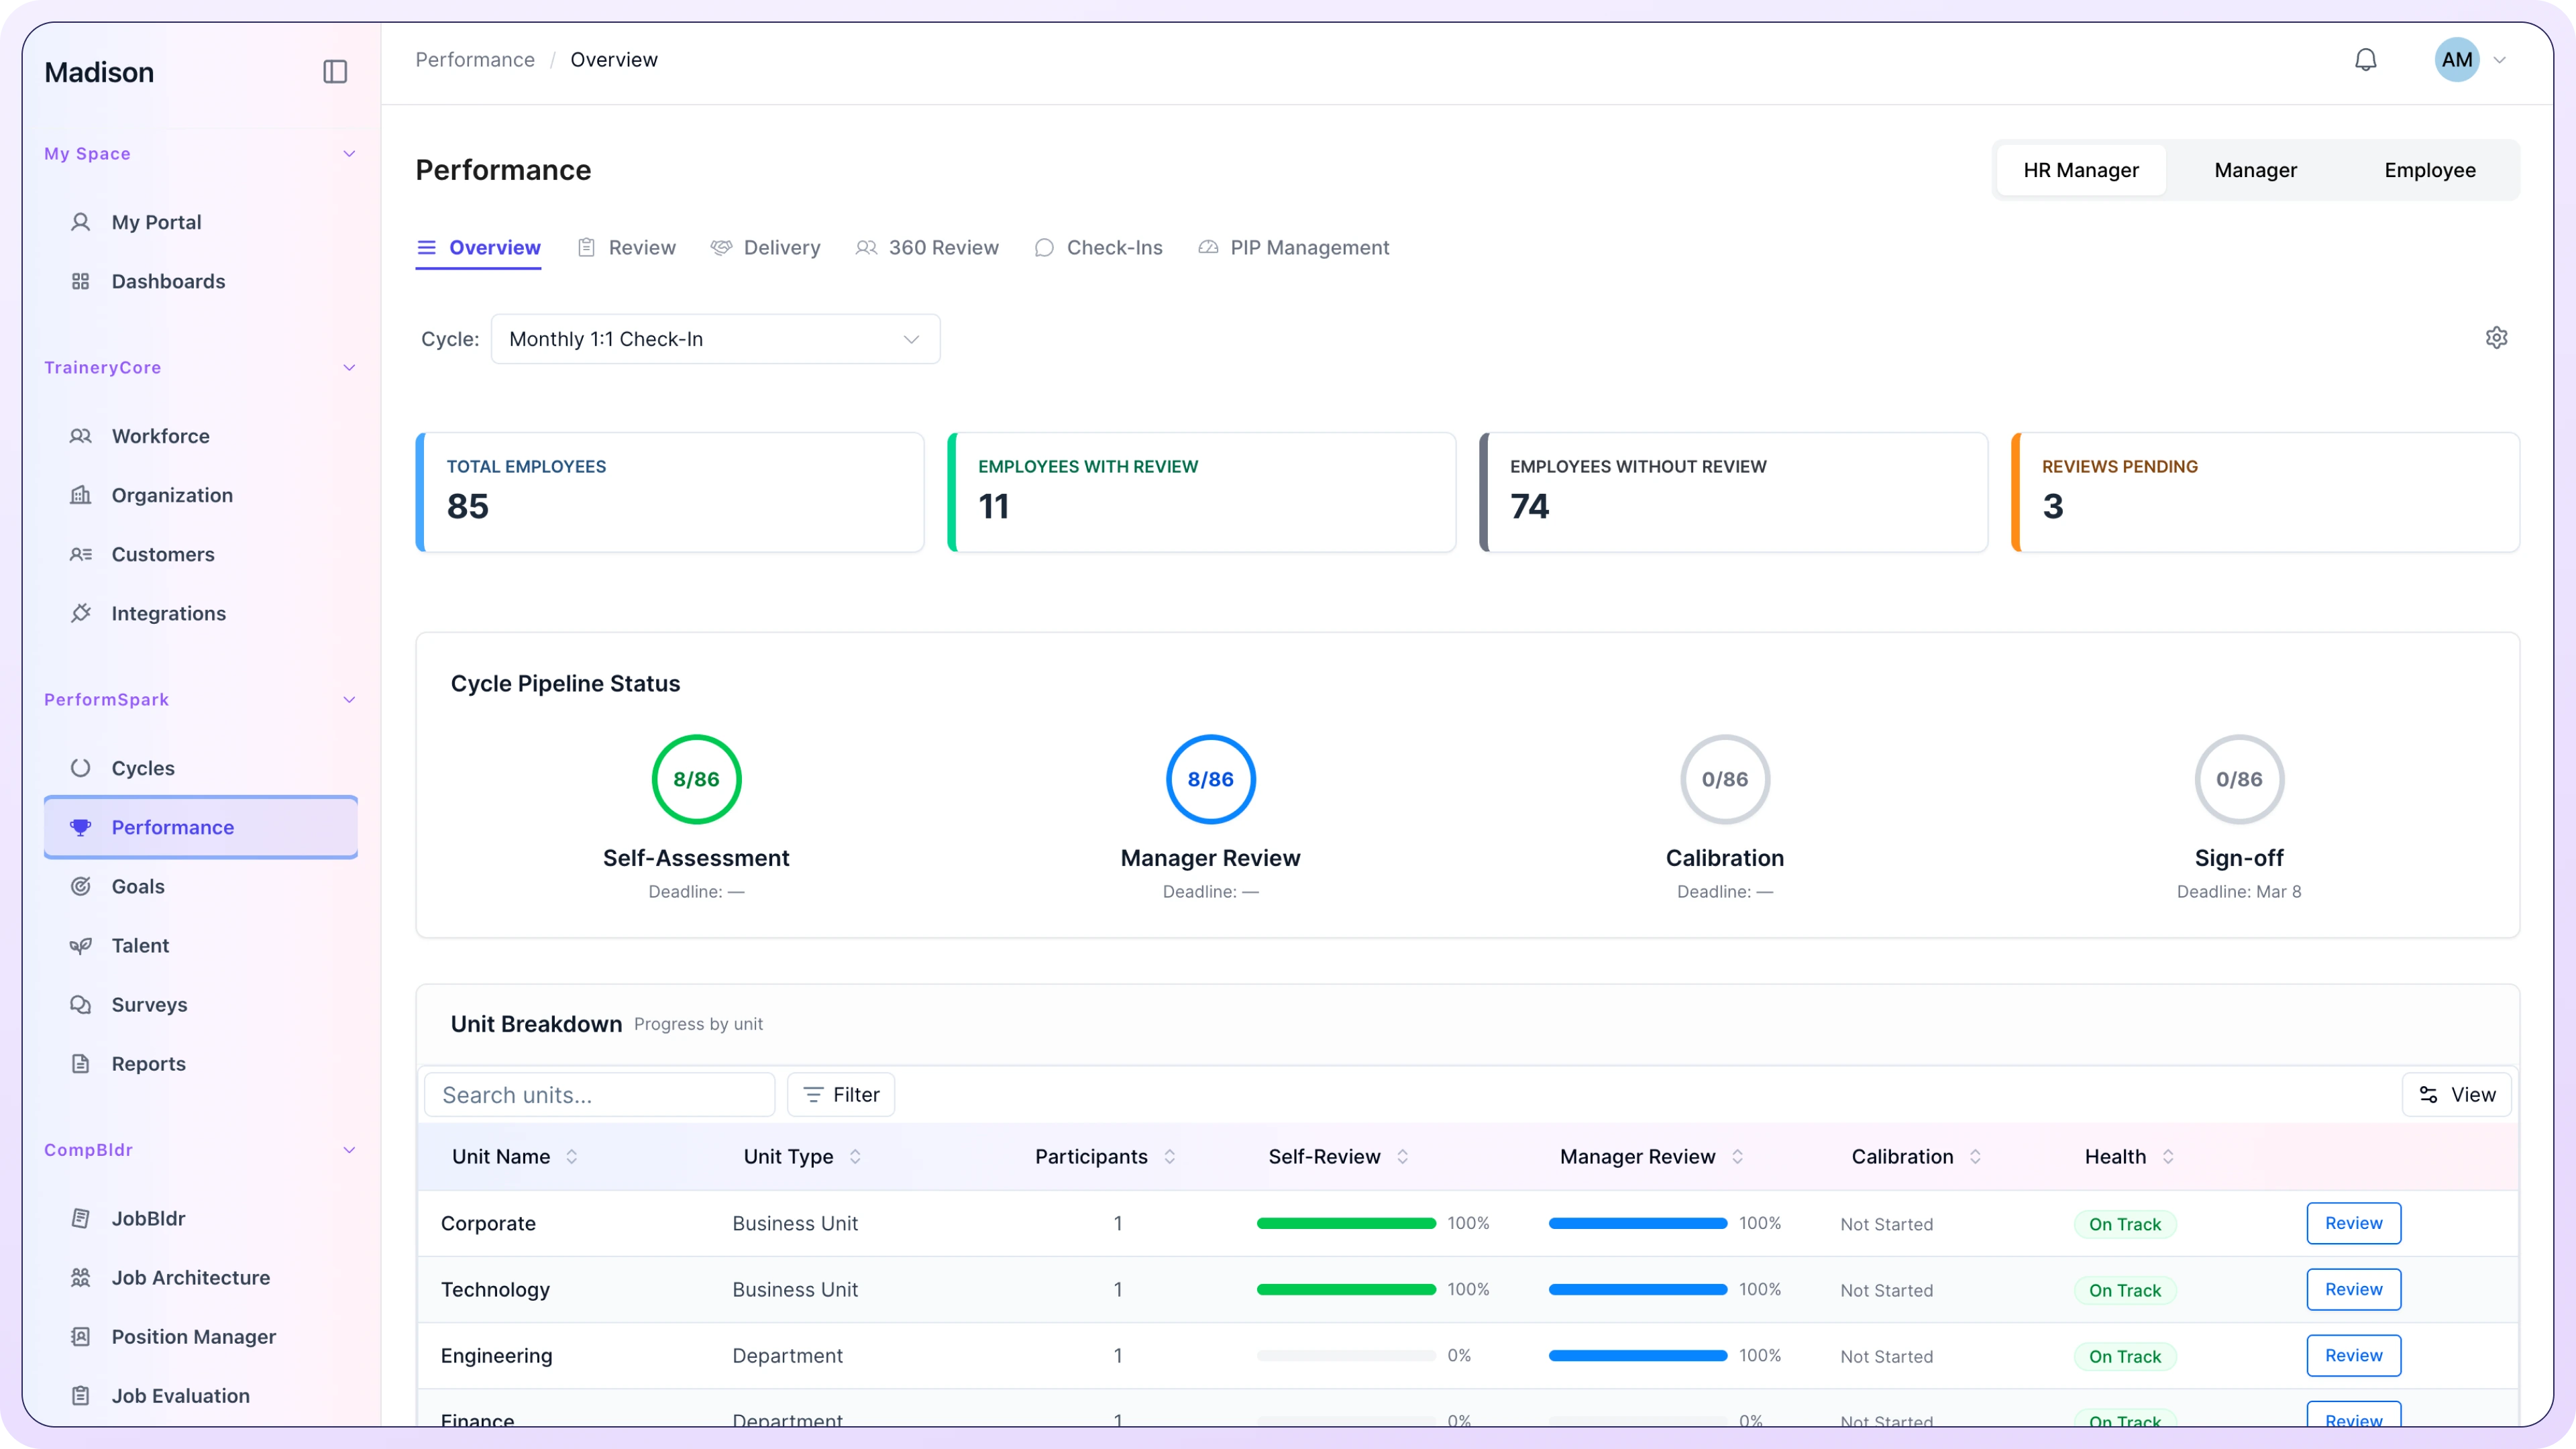Click the Job Architecture icon
The image size is (2576, 1449).
pyautogui.click(x=81, y=1277)
